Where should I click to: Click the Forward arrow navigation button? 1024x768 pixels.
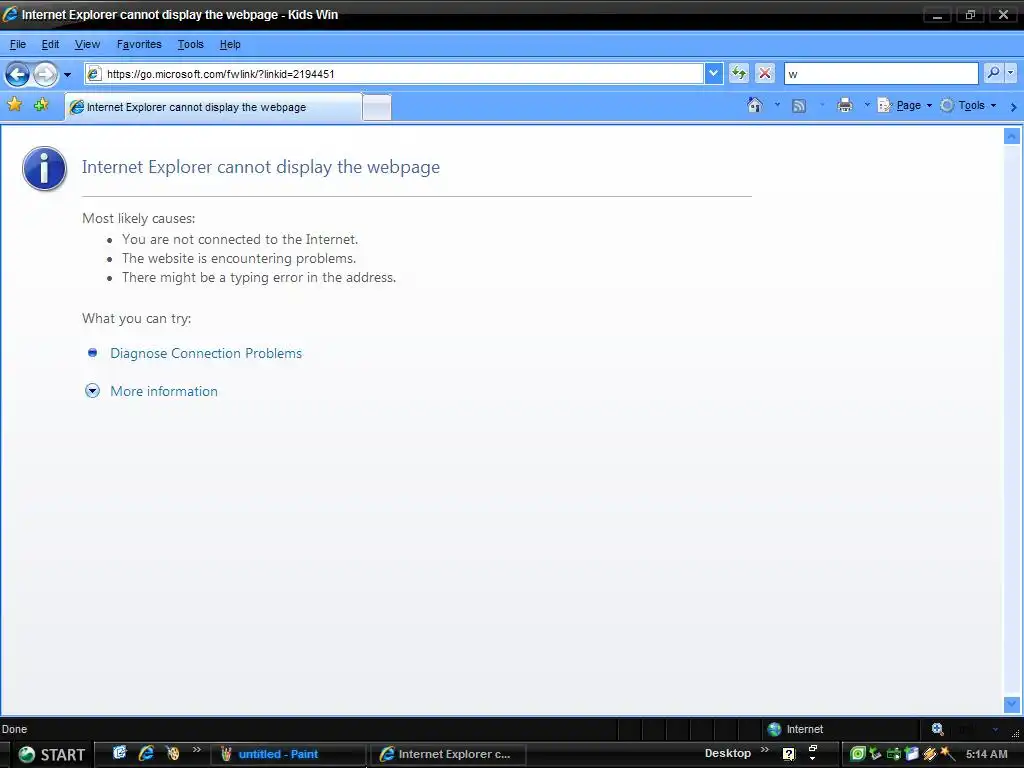(x=45, y=74)
